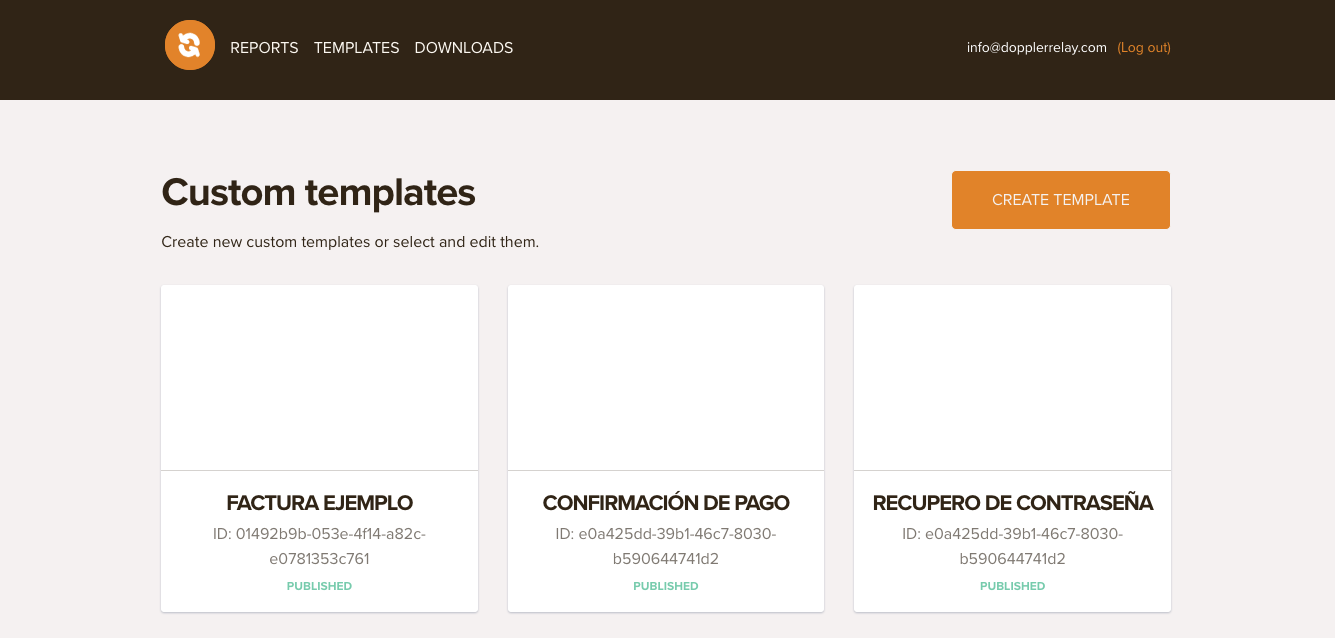Open the Downloads menu item
Image resolution: width=1335 pixels, height=638 pixels.
(x=464, y=48)
